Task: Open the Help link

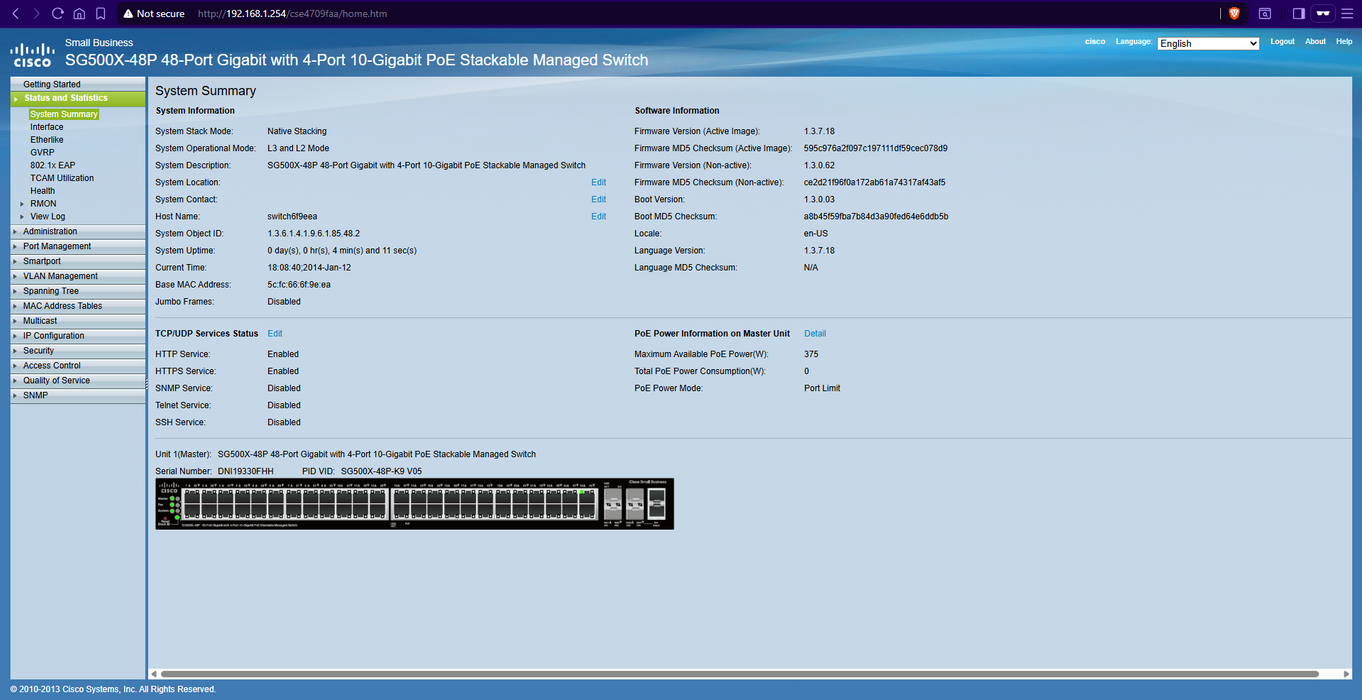Action: click(1344, 42)
